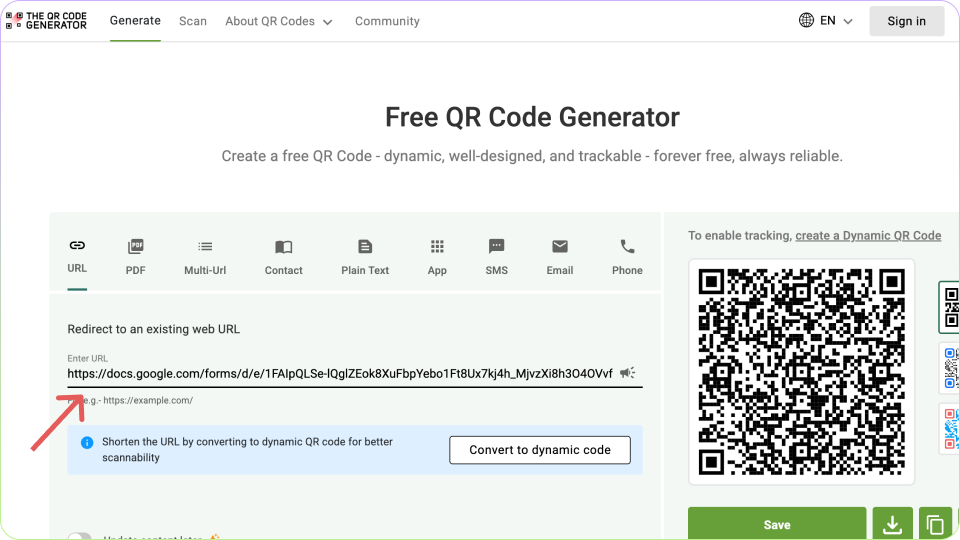Go to the Community page
The image size is (960, 540).
tap(388, 21)
